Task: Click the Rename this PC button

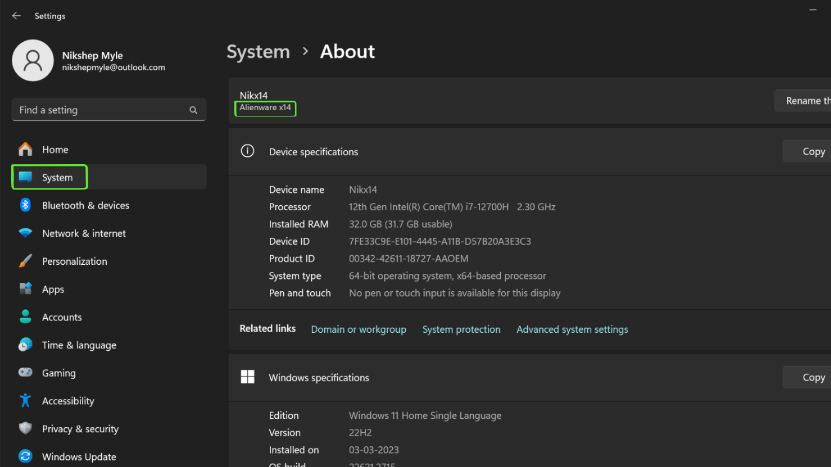Action: click(x=804, y=101)
